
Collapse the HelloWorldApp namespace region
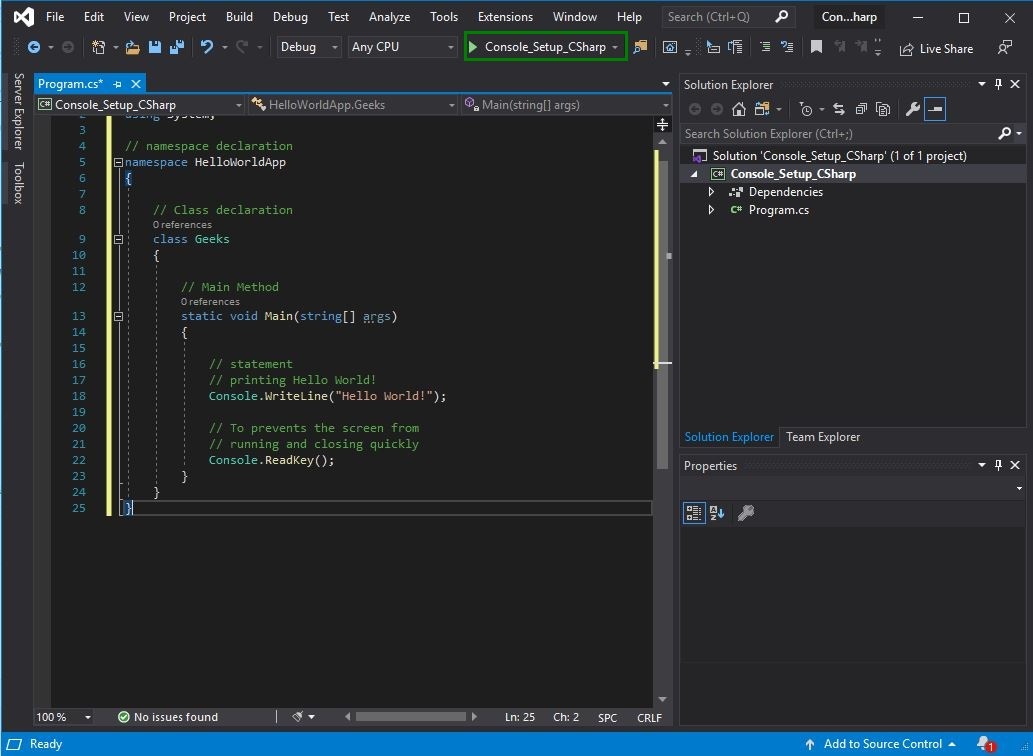point(118,161)
